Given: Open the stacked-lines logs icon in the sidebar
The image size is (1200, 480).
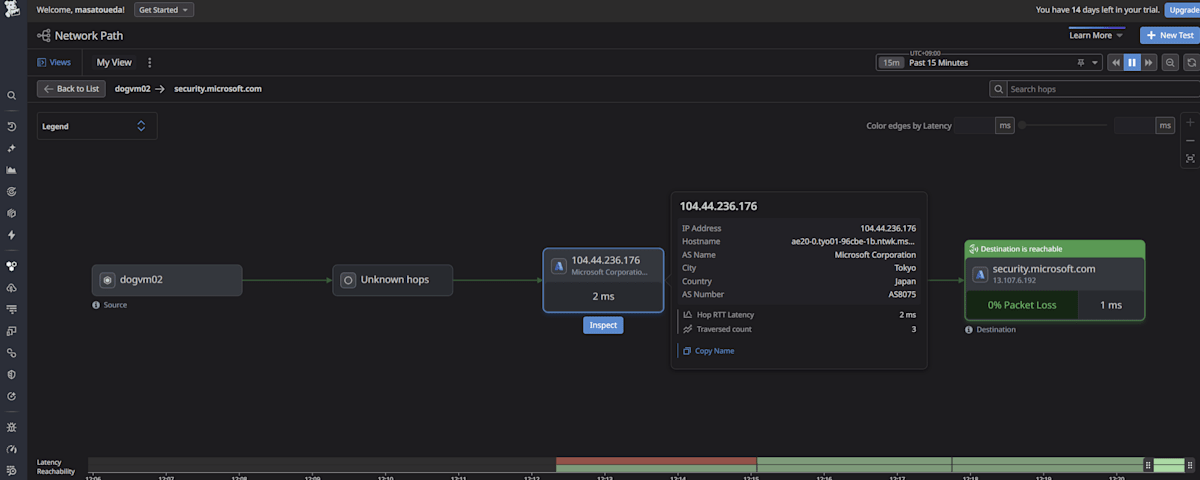Looking at the screenshot, I should pyautogui.click(x=12, y=309).
